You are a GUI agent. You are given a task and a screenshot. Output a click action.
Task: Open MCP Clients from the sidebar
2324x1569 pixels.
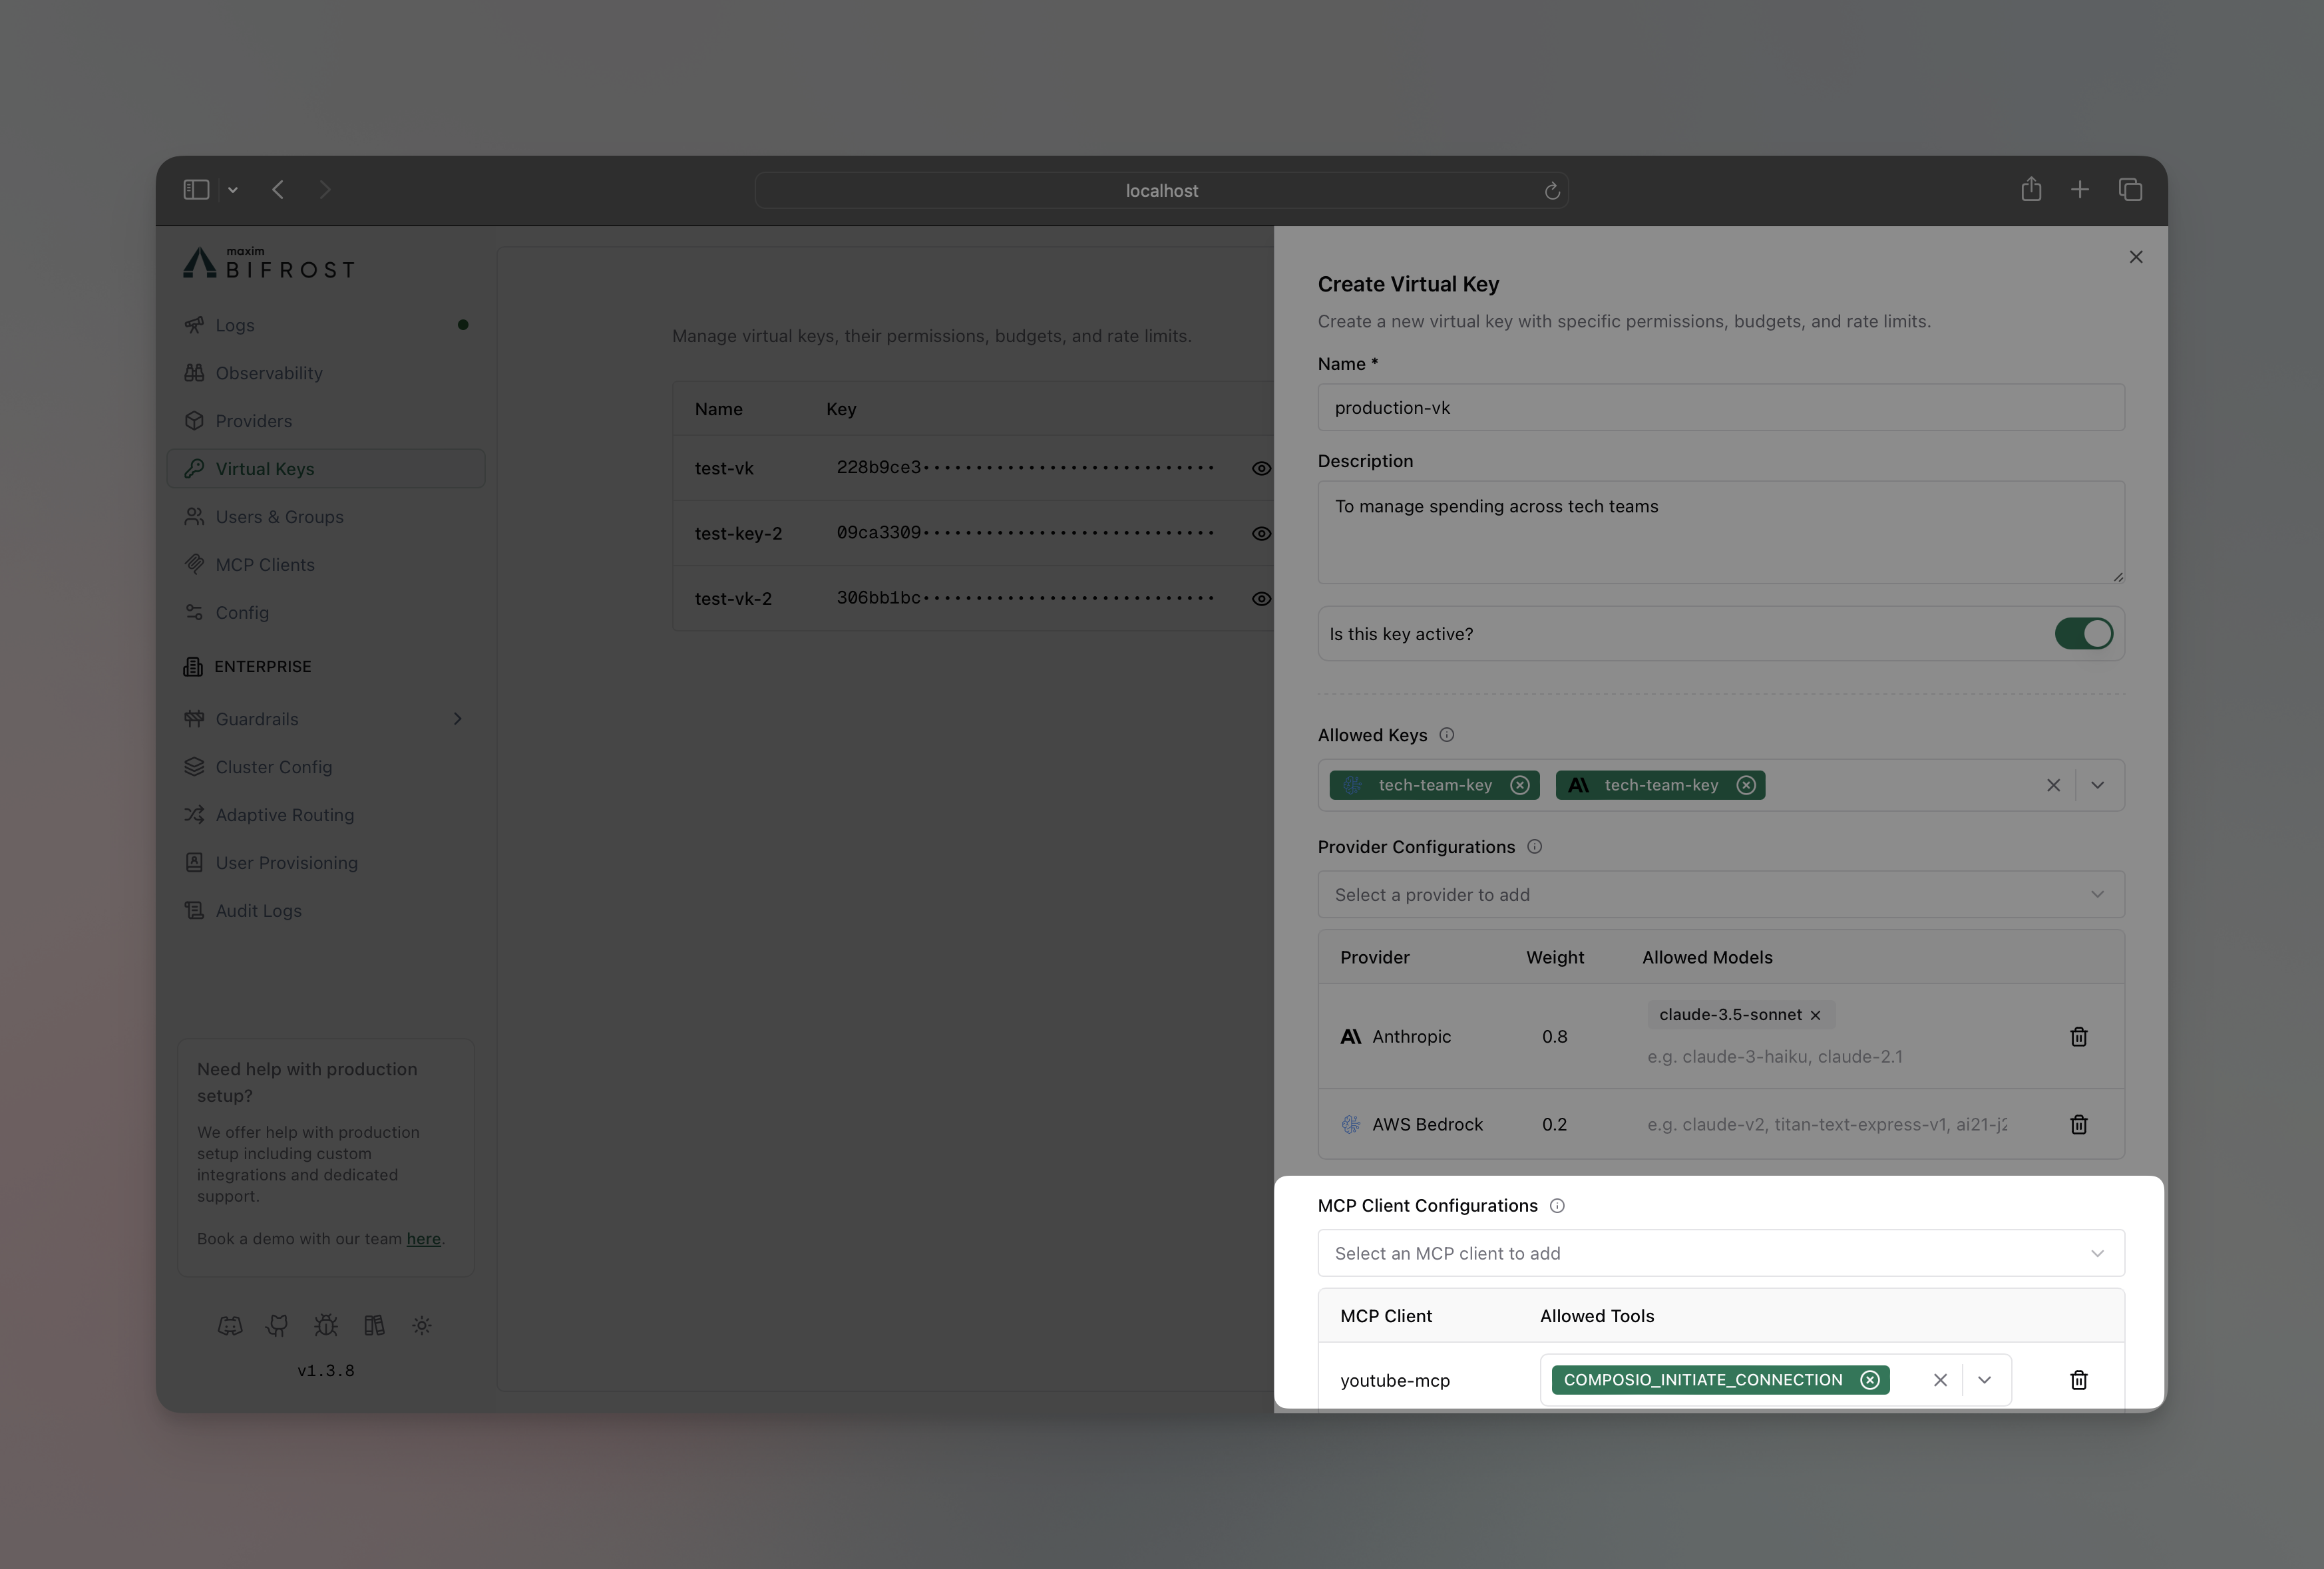coord(265,564)
